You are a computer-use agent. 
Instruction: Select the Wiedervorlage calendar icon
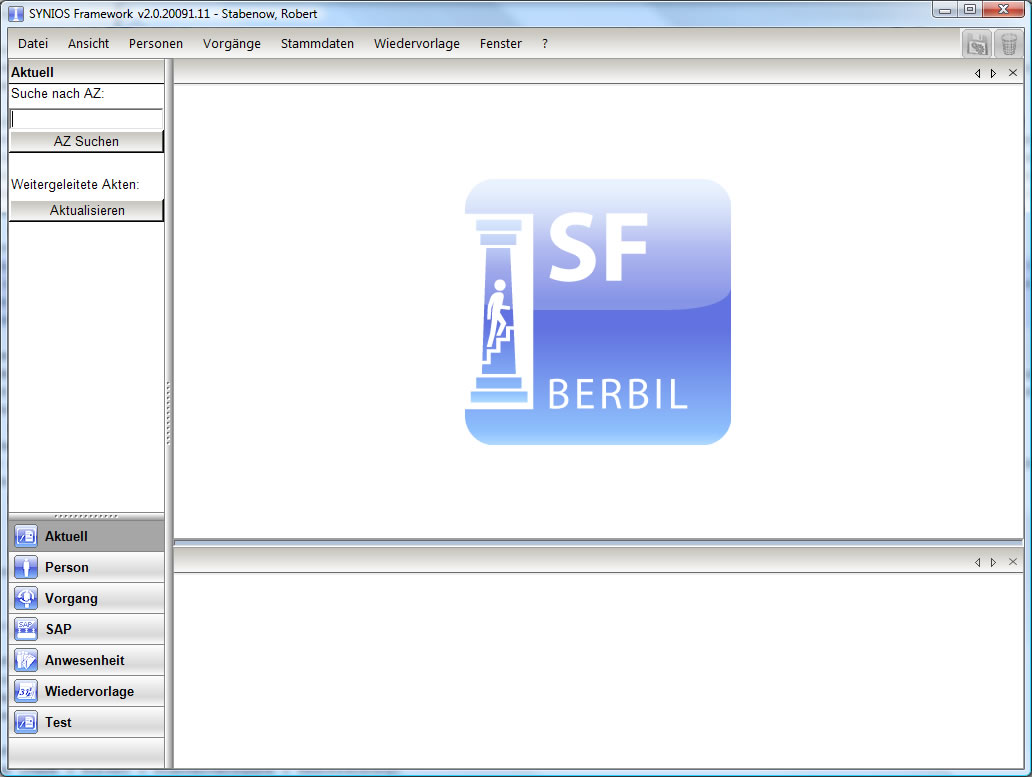point(26,691)
